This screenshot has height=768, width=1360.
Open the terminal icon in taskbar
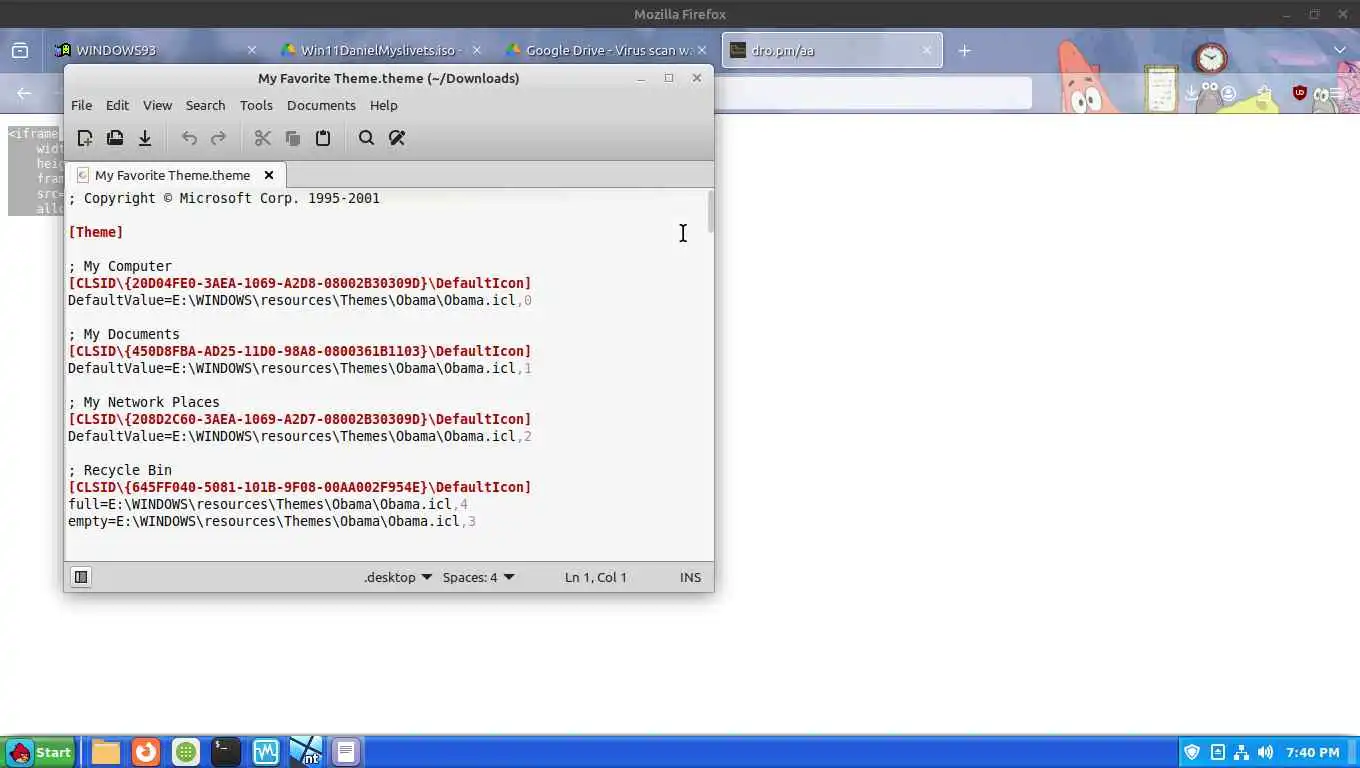click(x=226, y=752)
